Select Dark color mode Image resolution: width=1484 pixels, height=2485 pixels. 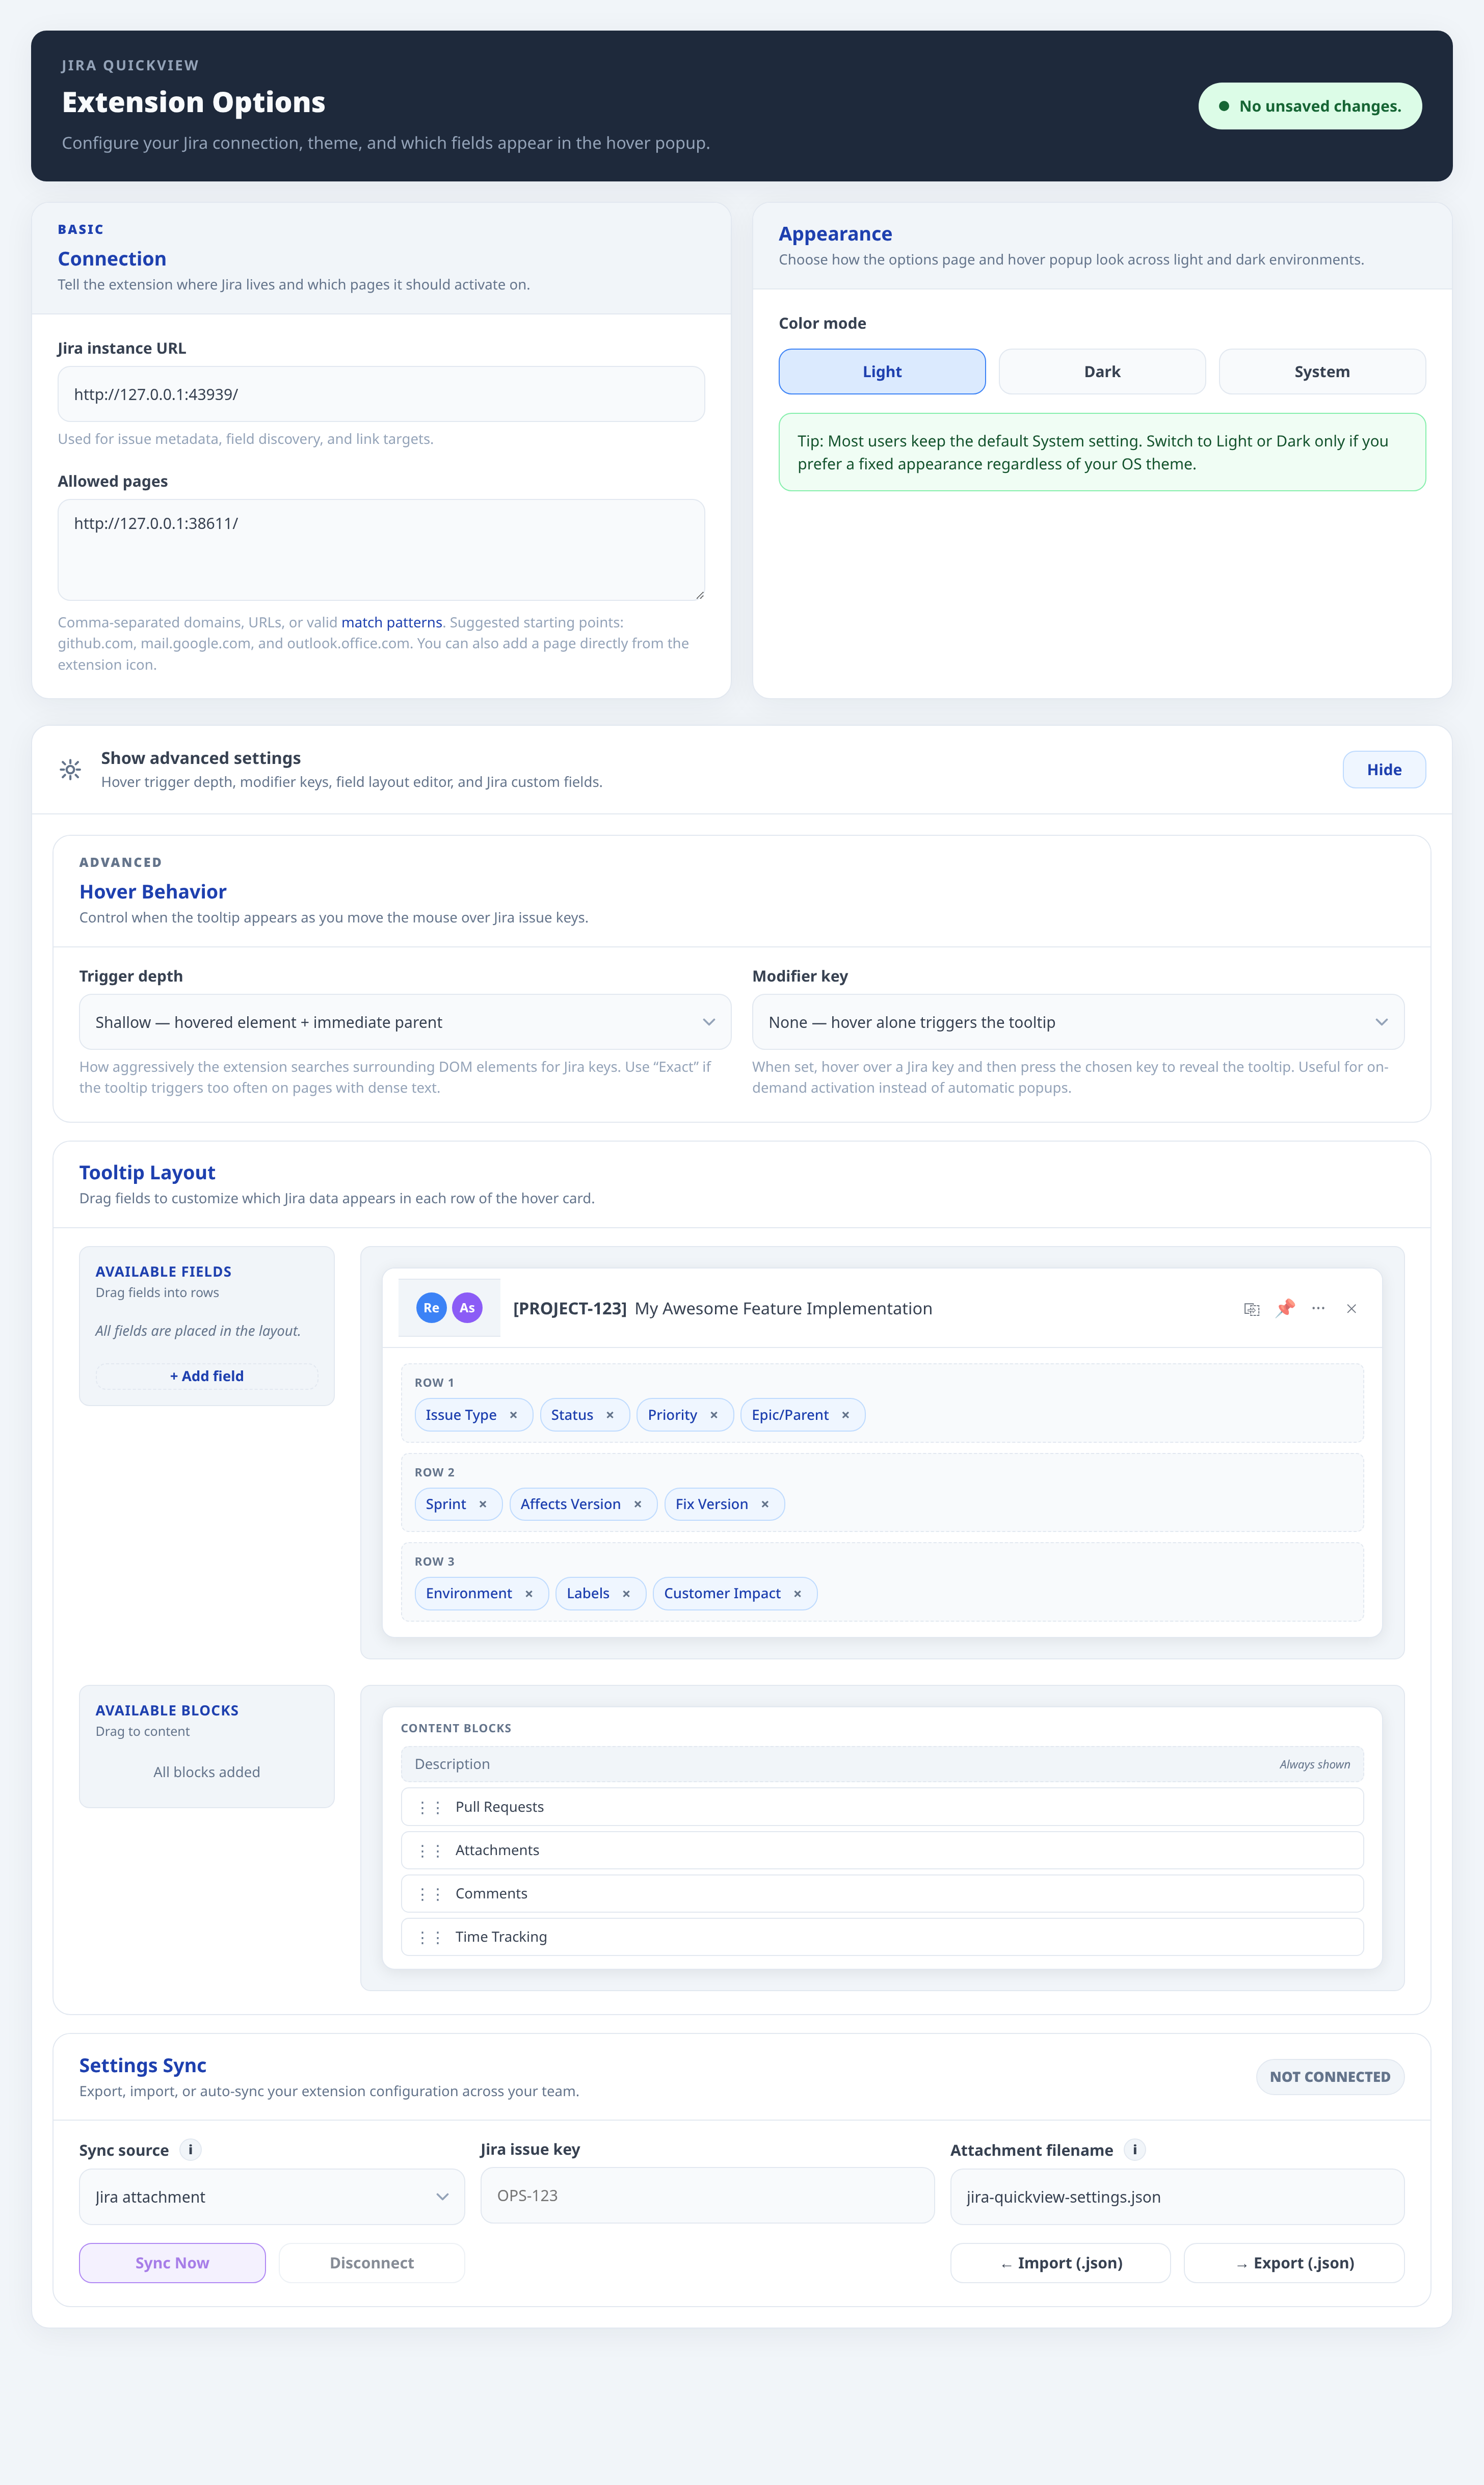(1101, 372)
